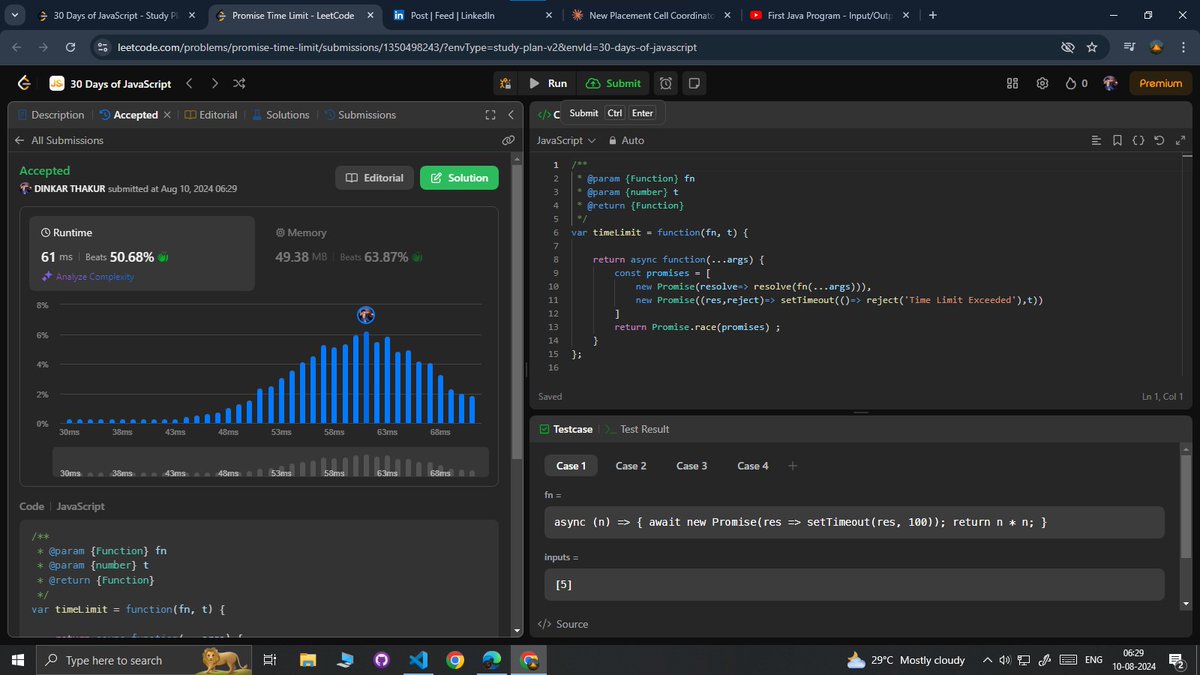Viewport: 1200px width, 675px height.
Task: Expand the editor to fullscreen with the arrows icon
Action: pyautogui.click(x=1180, y=140)
